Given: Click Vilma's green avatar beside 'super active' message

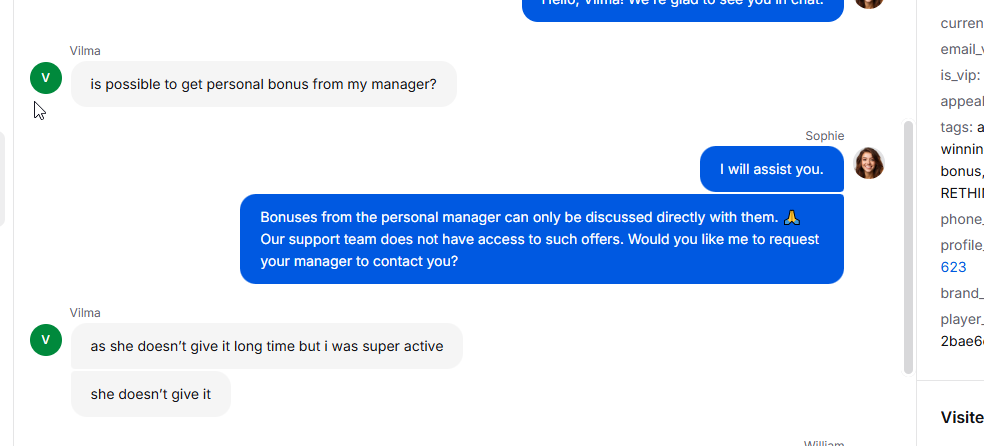Looking at the screenshot, I should [x=46, y=340].
